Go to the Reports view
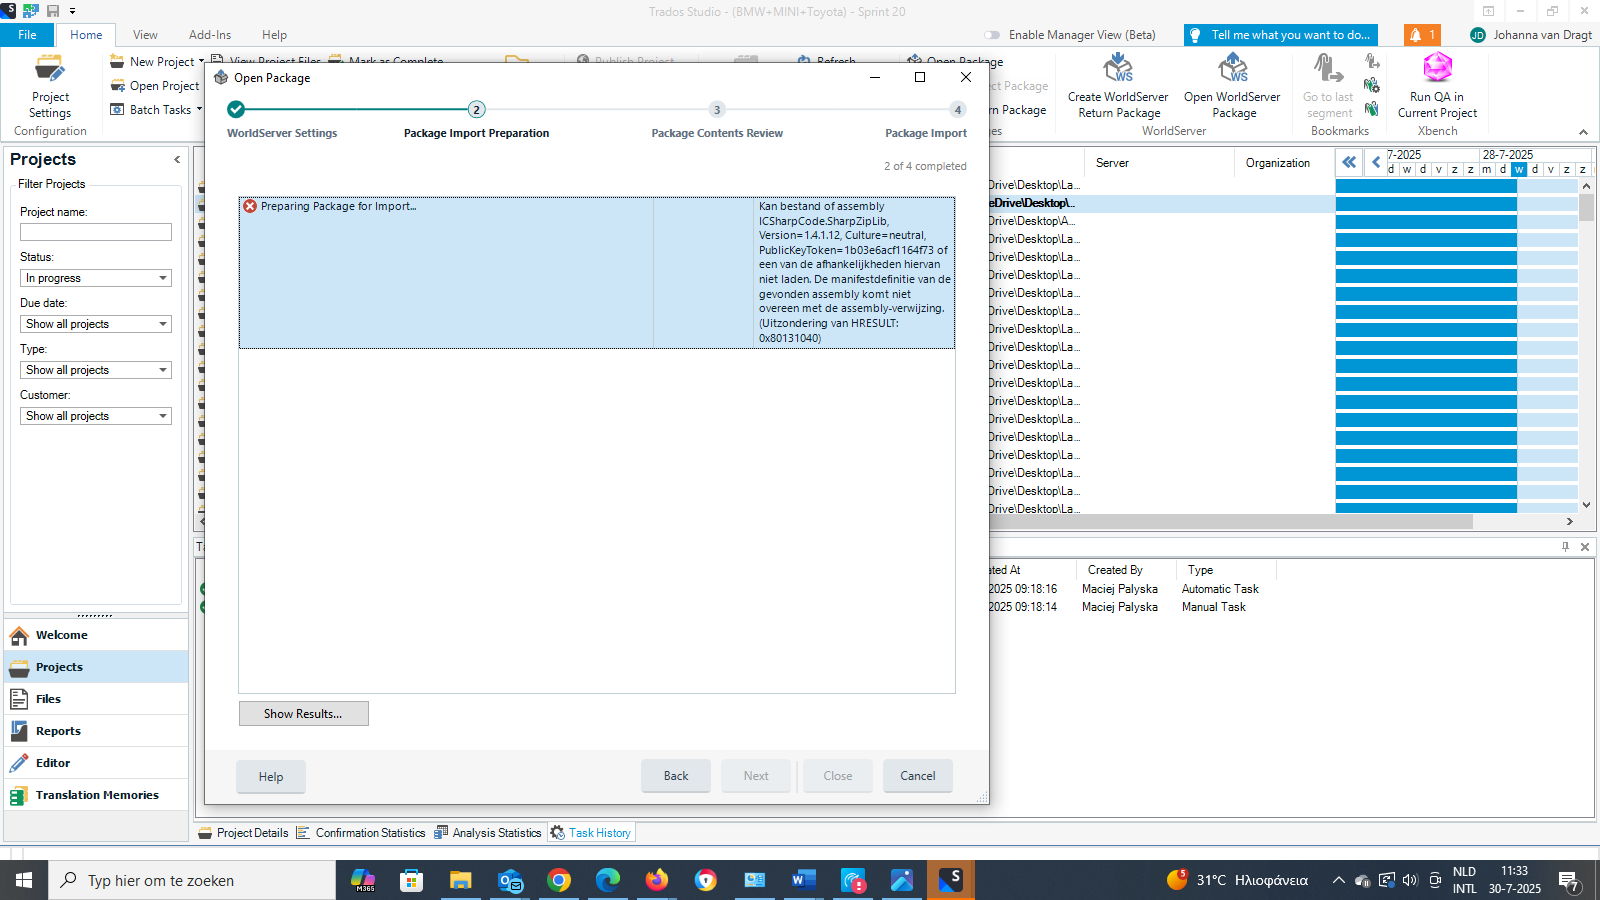The image size is (1600, 900). coord(96,731)
